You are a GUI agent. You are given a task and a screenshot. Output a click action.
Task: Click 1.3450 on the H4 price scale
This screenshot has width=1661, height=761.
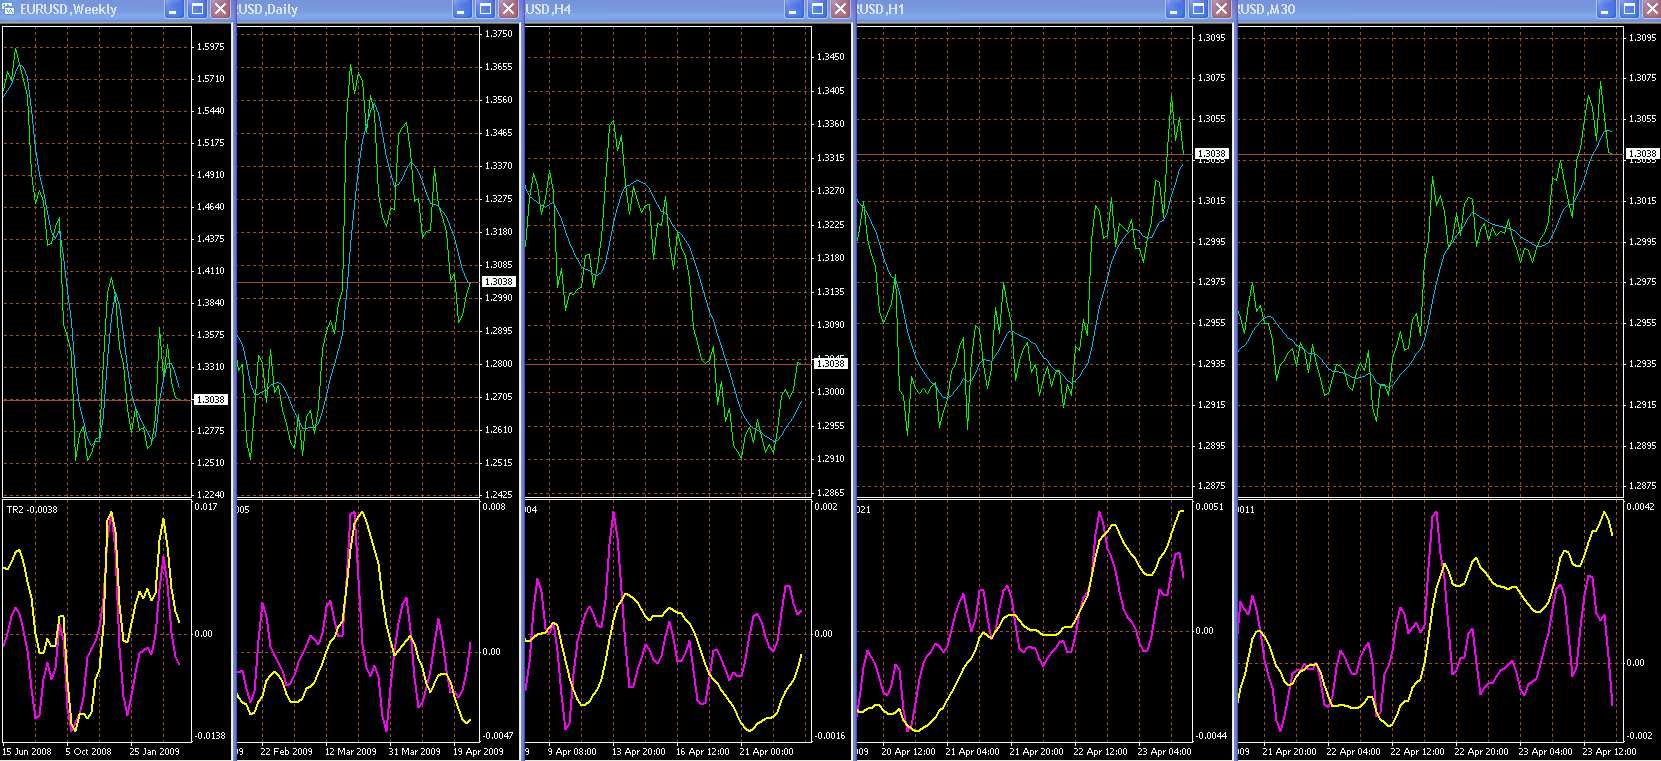point(830,57)
